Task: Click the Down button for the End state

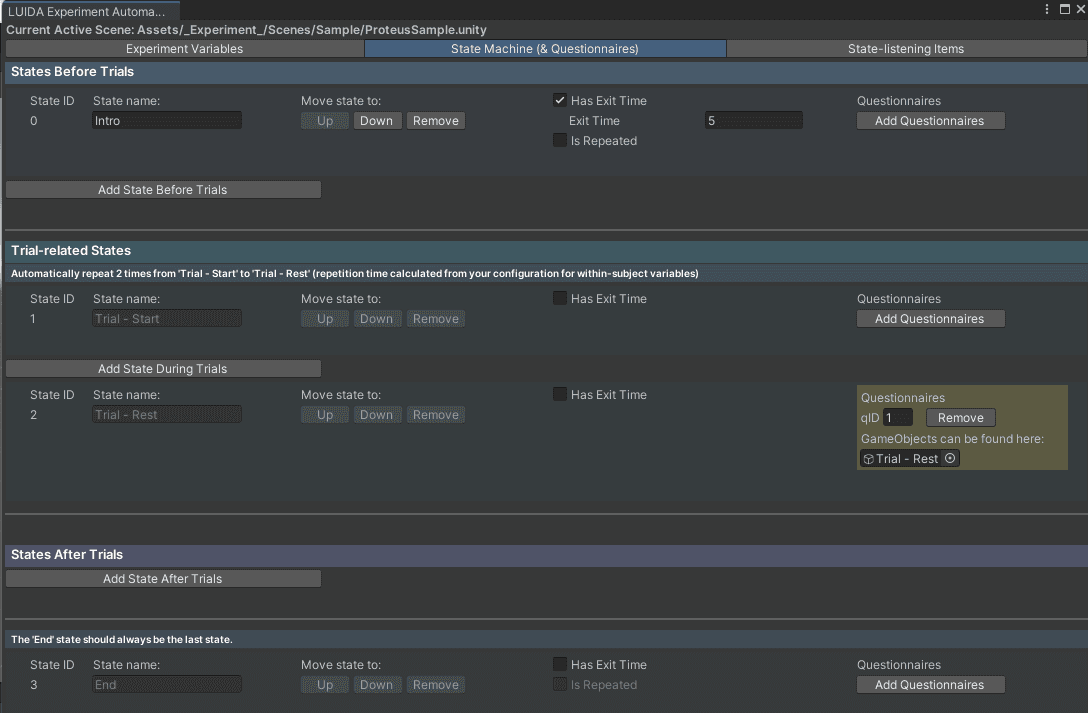Action: [x=377, y=685]
